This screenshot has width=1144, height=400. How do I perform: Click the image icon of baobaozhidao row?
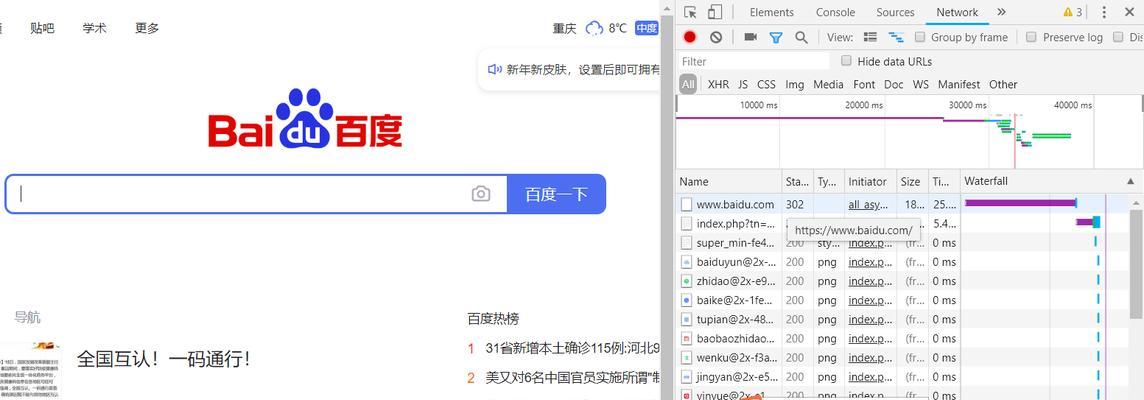coord(686,339)
